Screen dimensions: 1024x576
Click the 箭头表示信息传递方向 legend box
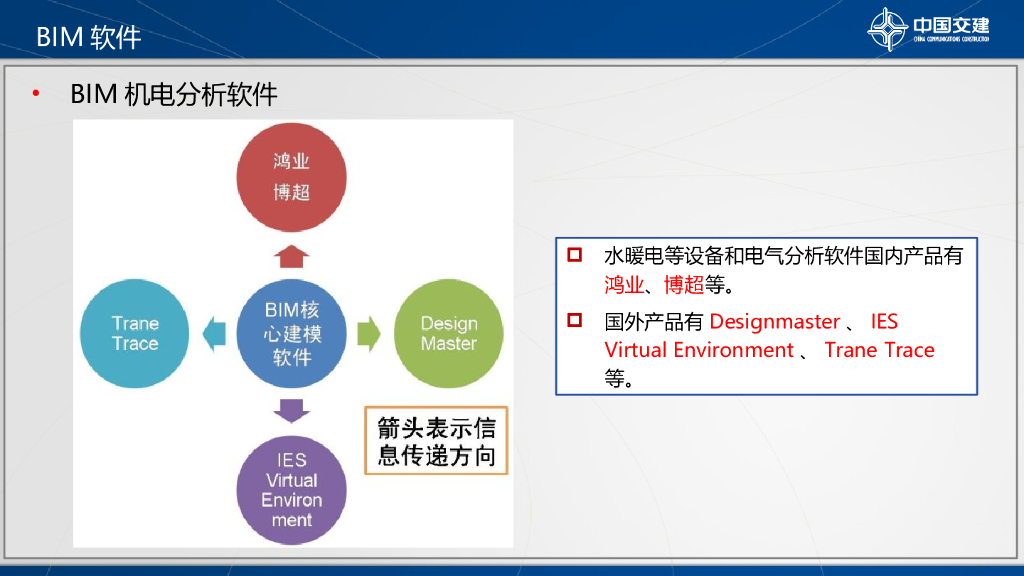tap(436, 441)
